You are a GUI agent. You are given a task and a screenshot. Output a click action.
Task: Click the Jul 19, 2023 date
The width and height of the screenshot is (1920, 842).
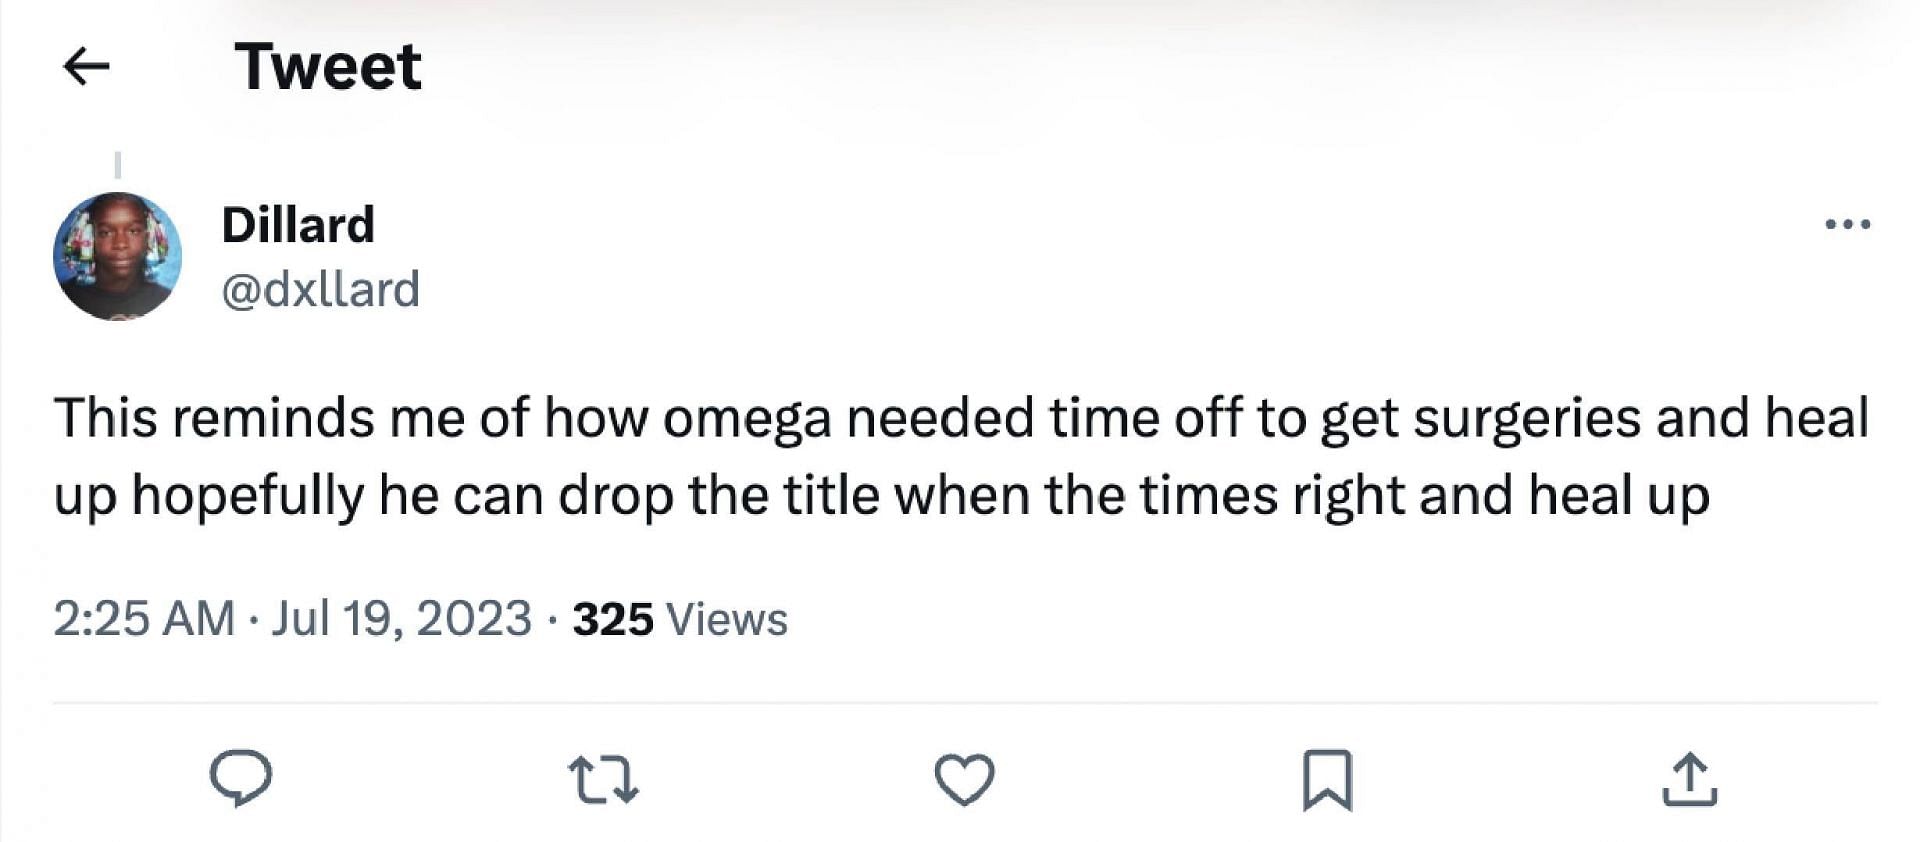[401, 618]
